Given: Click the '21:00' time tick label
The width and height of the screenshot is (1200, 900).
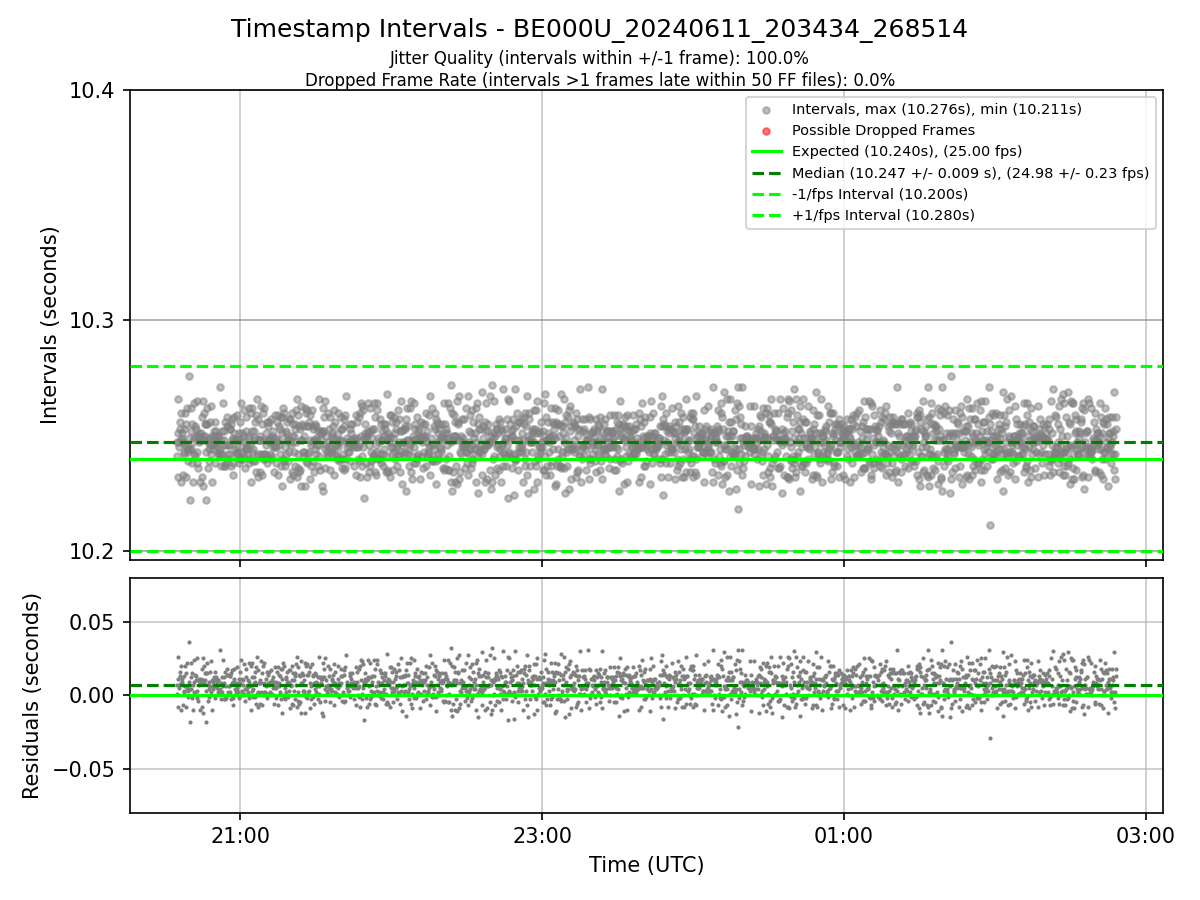Looking at the screenshot, I should (240, 835).
